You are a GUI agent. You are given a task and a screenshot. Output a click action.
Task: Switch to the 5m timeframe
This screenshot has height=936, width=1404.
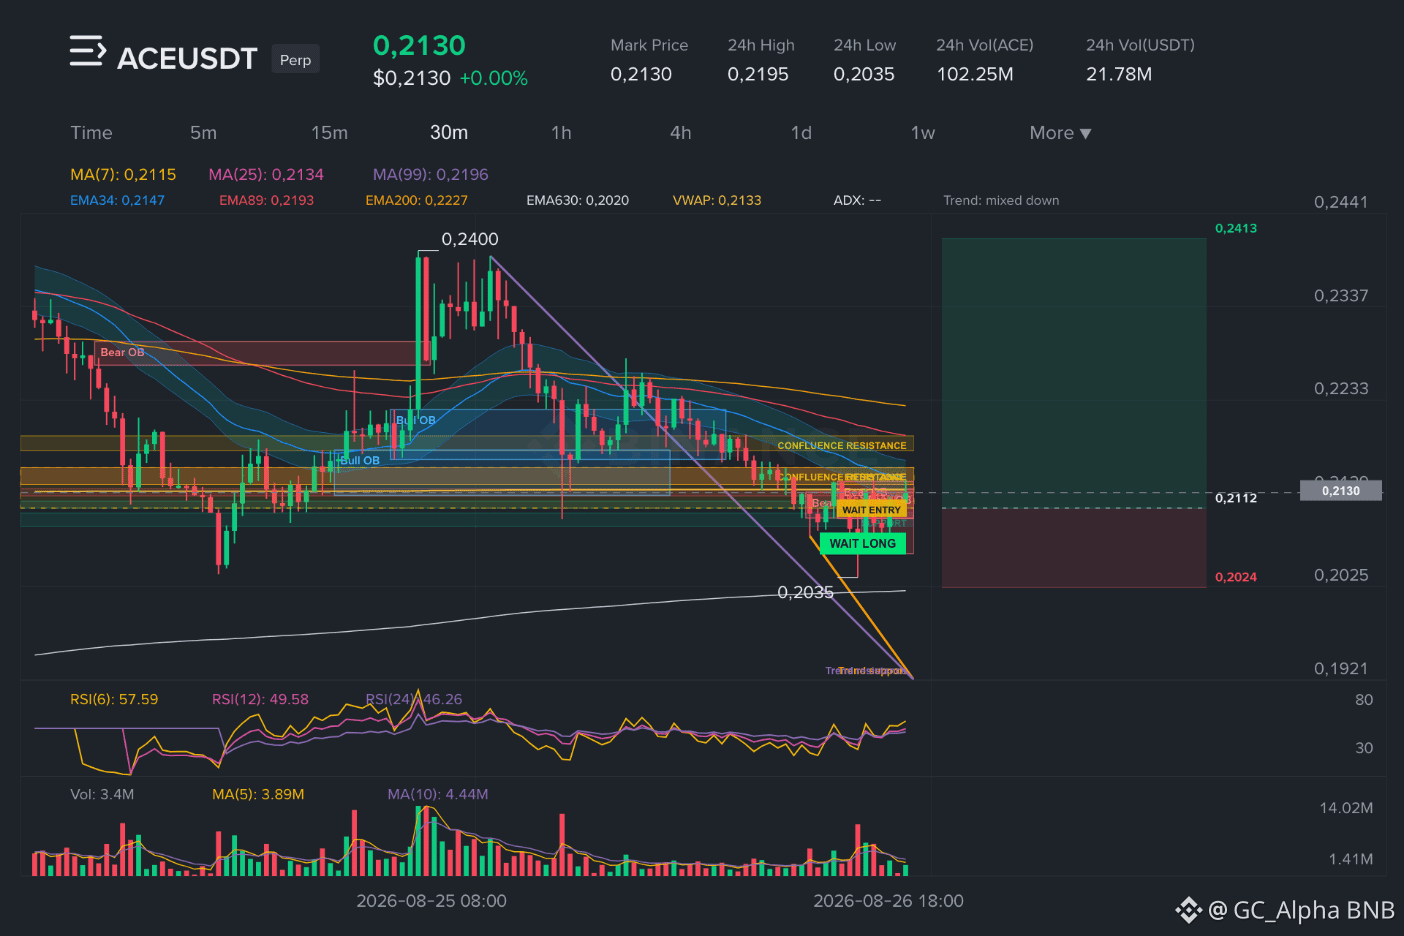coord(203,133)
